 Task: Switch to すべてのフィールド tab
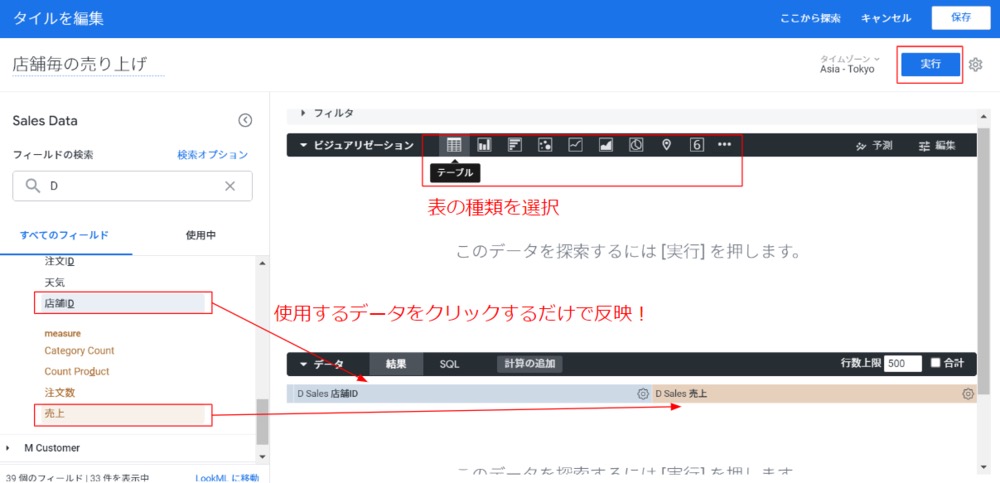pyautogui.click(x=64, y=235)
